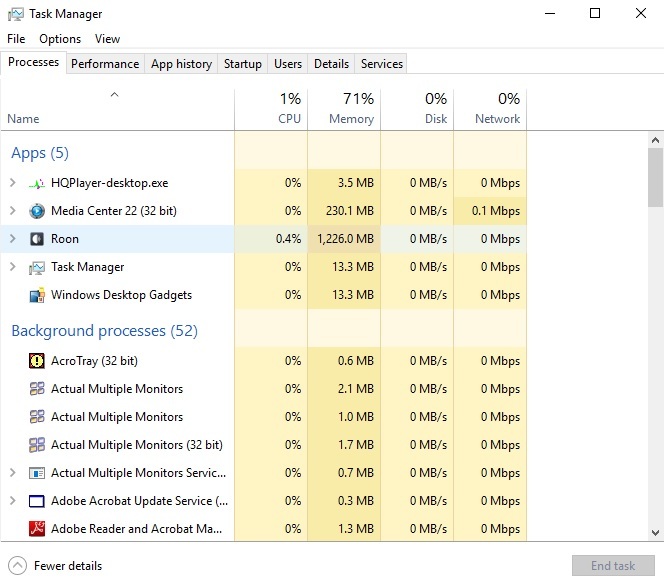Expand the Roon process group
This screenshot has width=664, height=586.
click(x=13, y=239)
